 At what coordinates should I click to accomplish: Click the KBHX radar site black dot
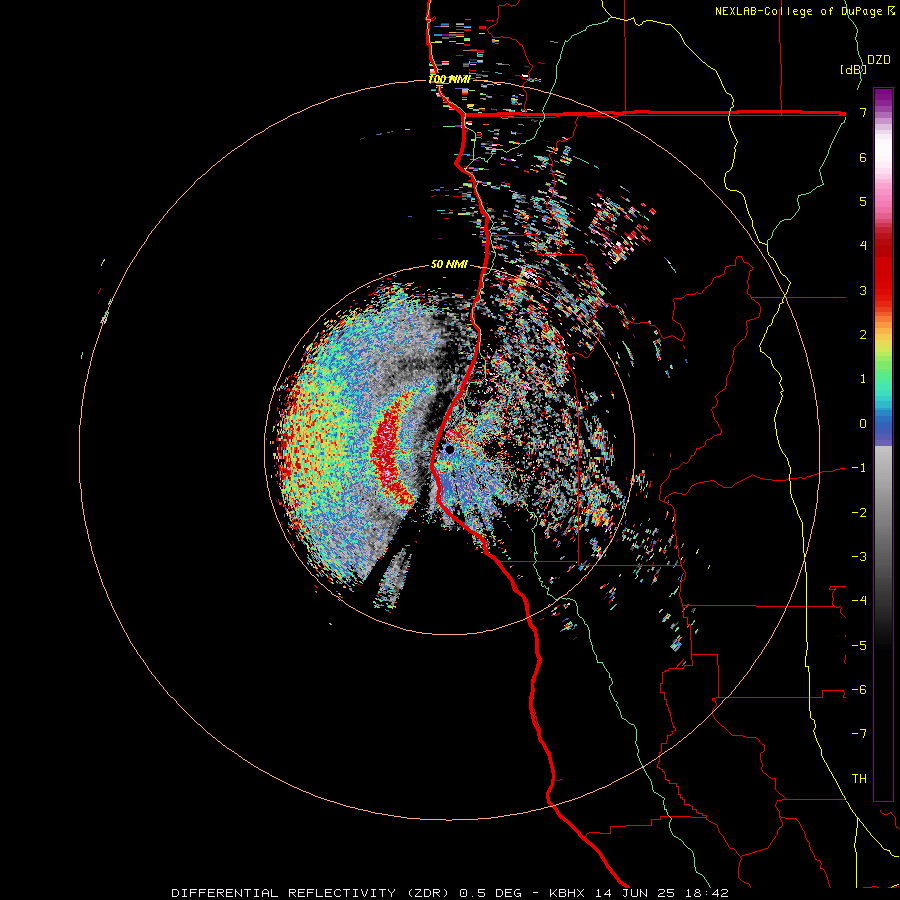pos(449,449)
